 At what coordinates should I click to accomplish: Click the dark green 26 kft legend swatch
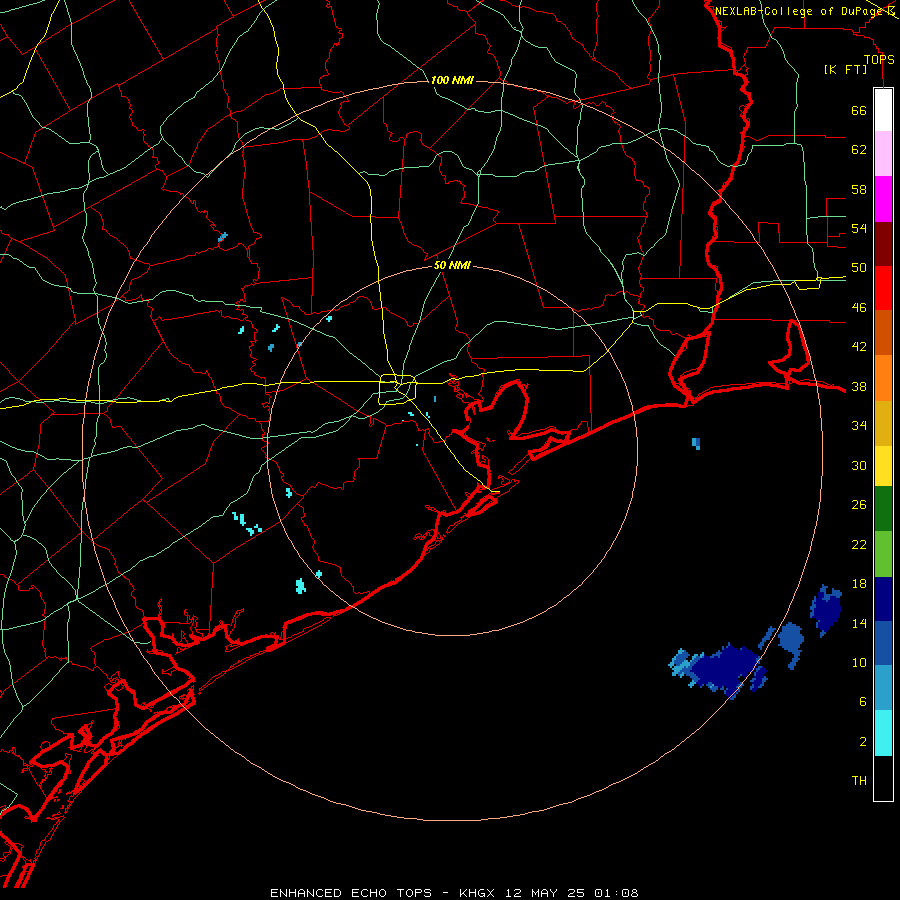point(883,509)
